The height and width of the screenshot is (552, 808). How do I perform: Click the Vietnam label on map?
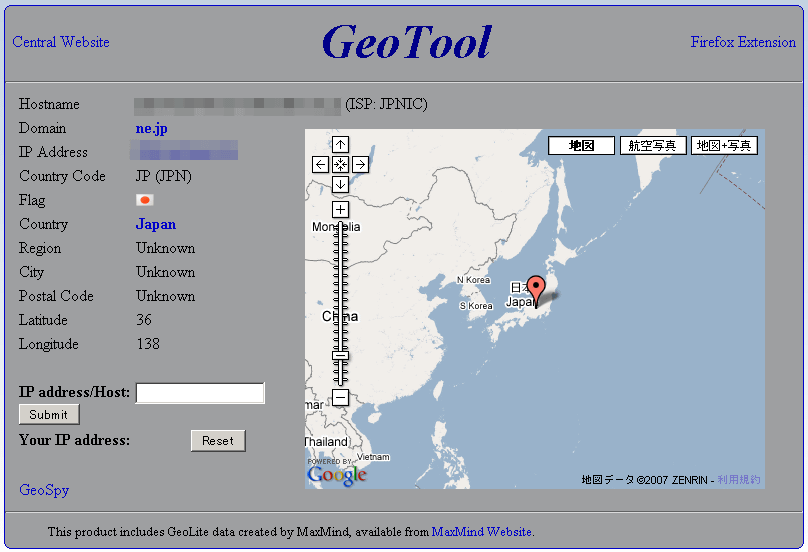pos(374,457)
